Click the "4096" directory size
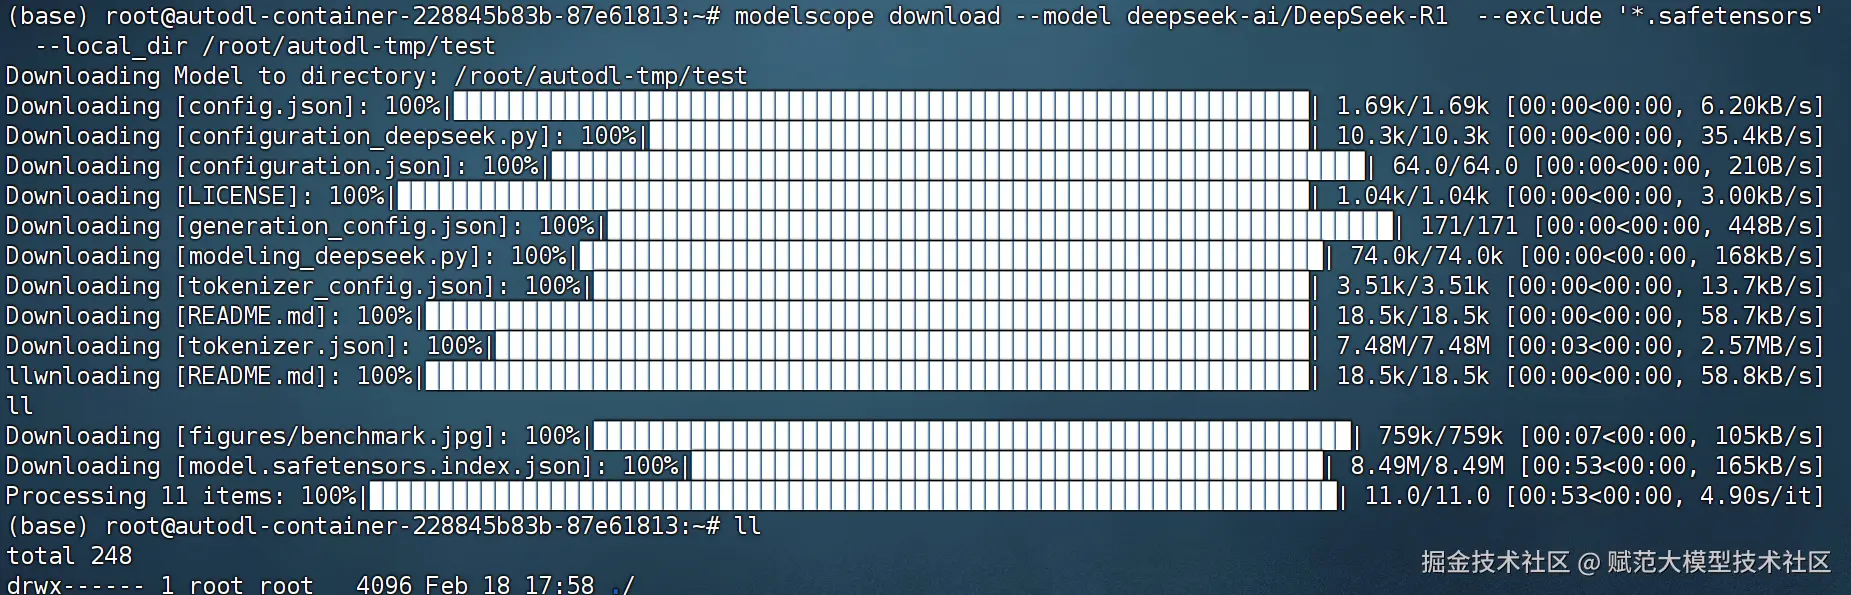 click(x=384, y=584)
